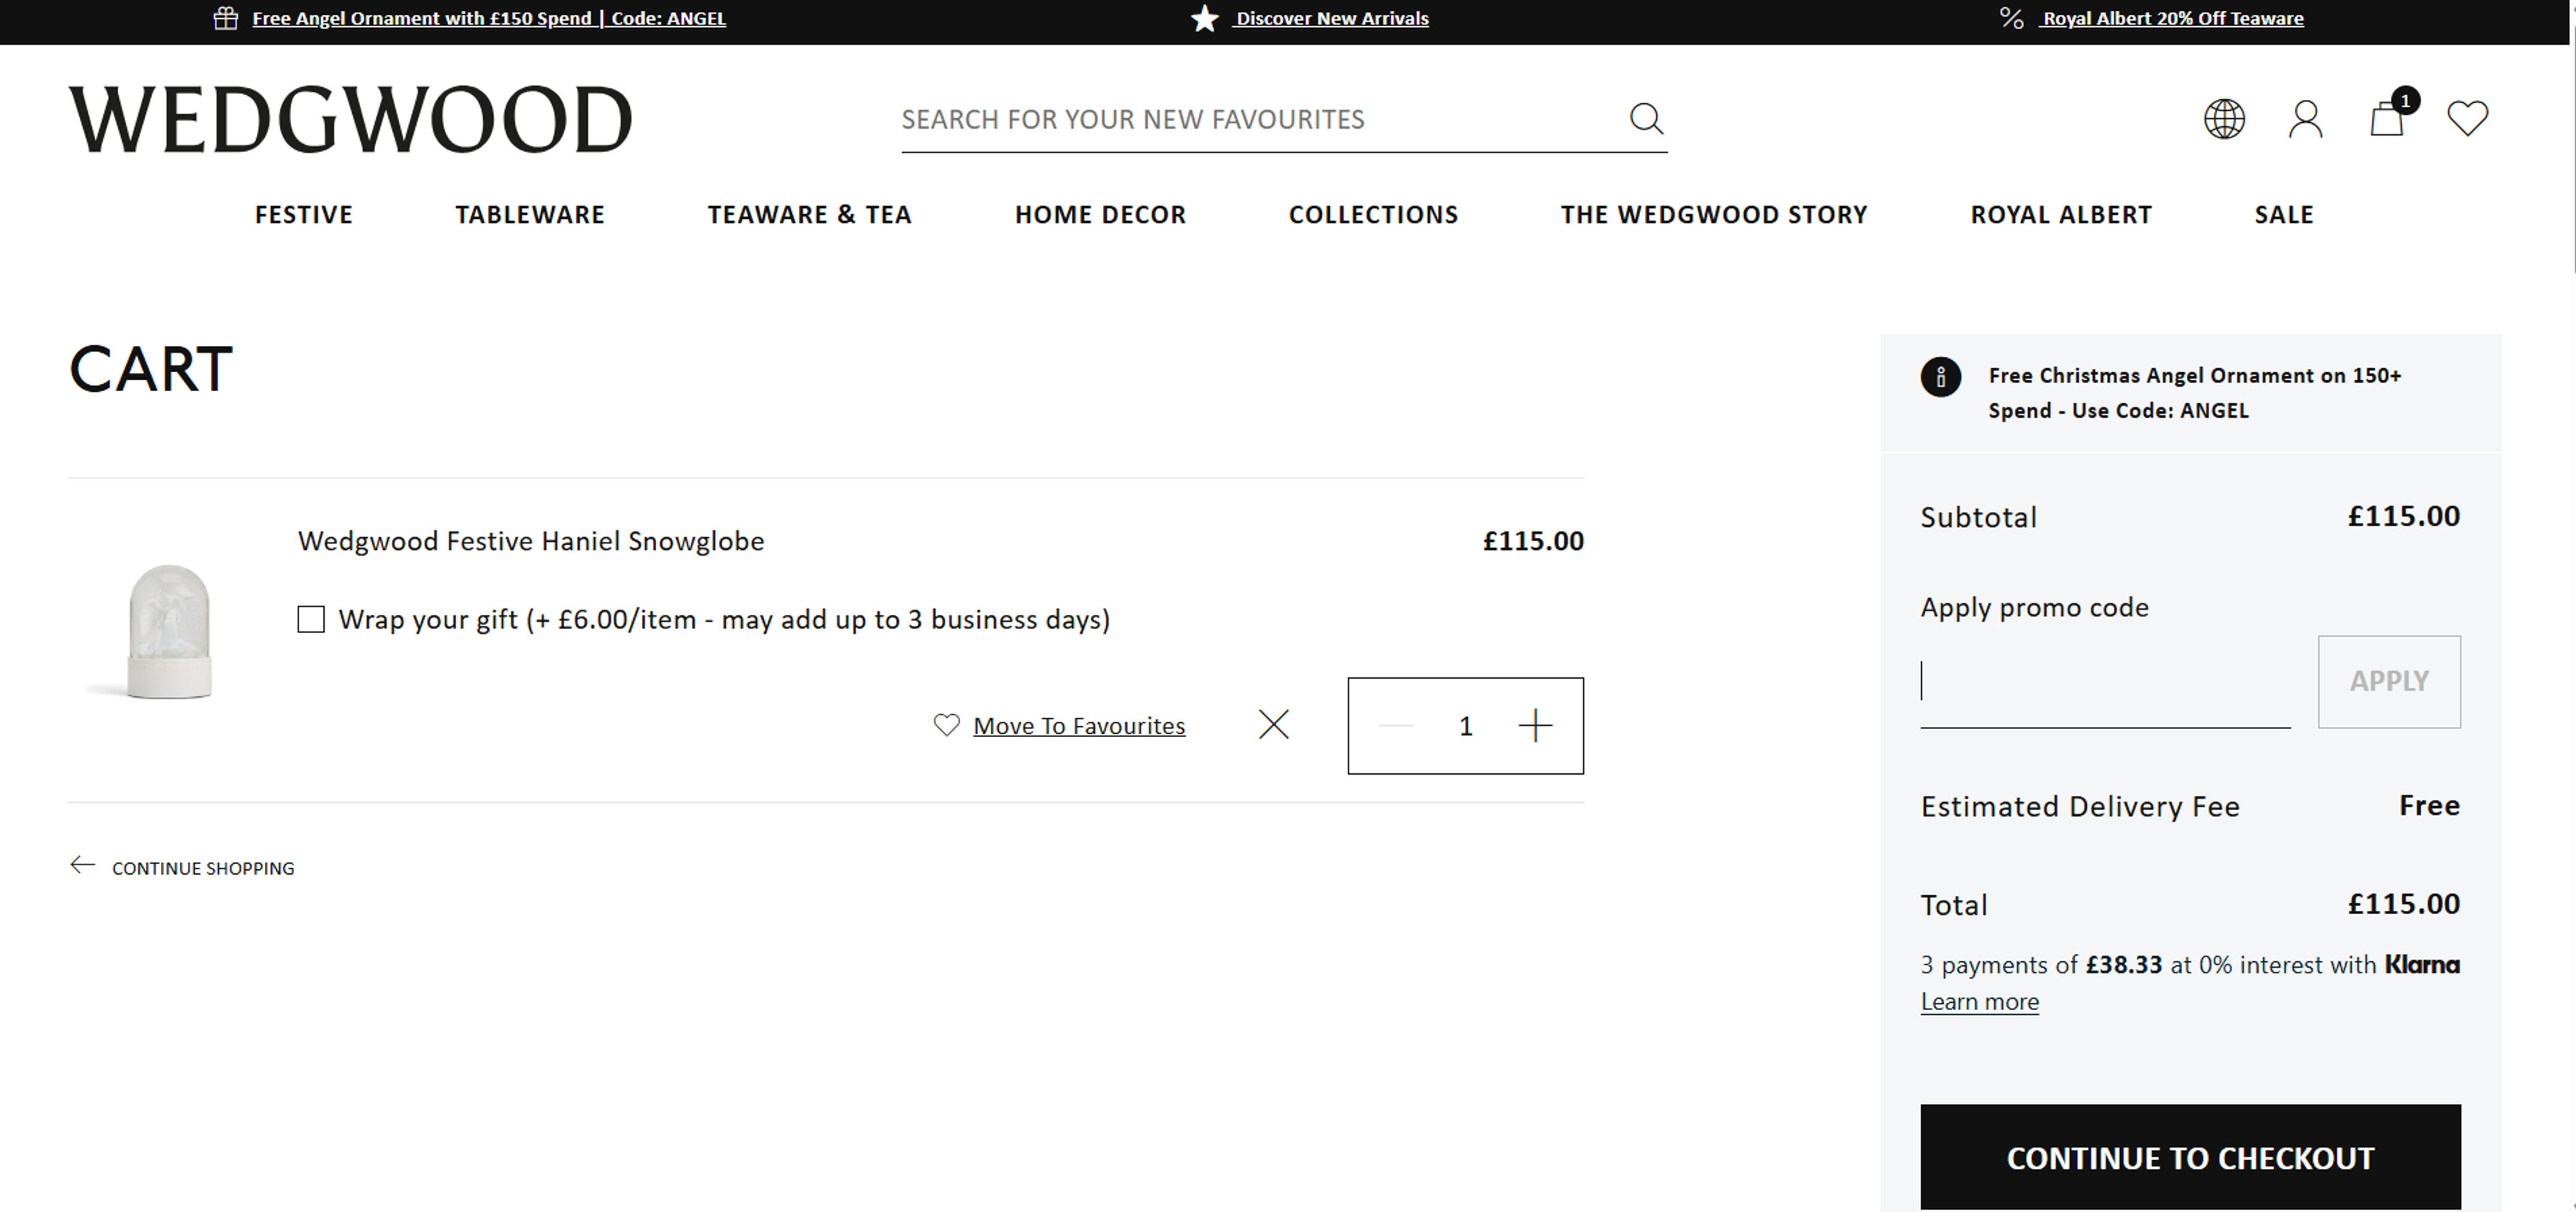Screen dimensions: 2576x1212
Task: Remove the Haniel Snowglobe with the X icon
Action: click(x=1274, y=725)
